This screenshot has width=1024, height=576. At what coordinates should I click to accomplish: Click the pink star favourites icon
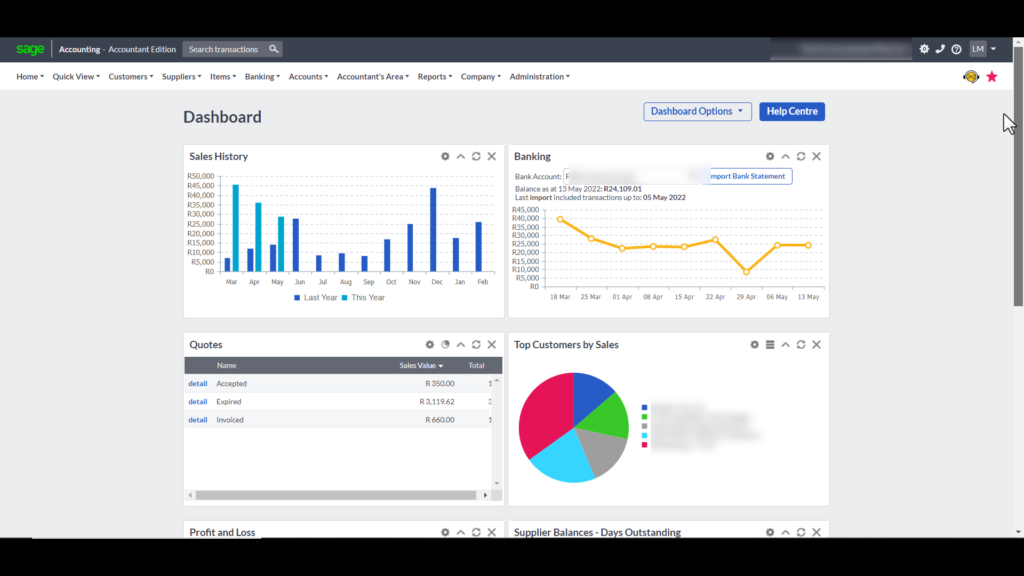[x=992, y=76]
